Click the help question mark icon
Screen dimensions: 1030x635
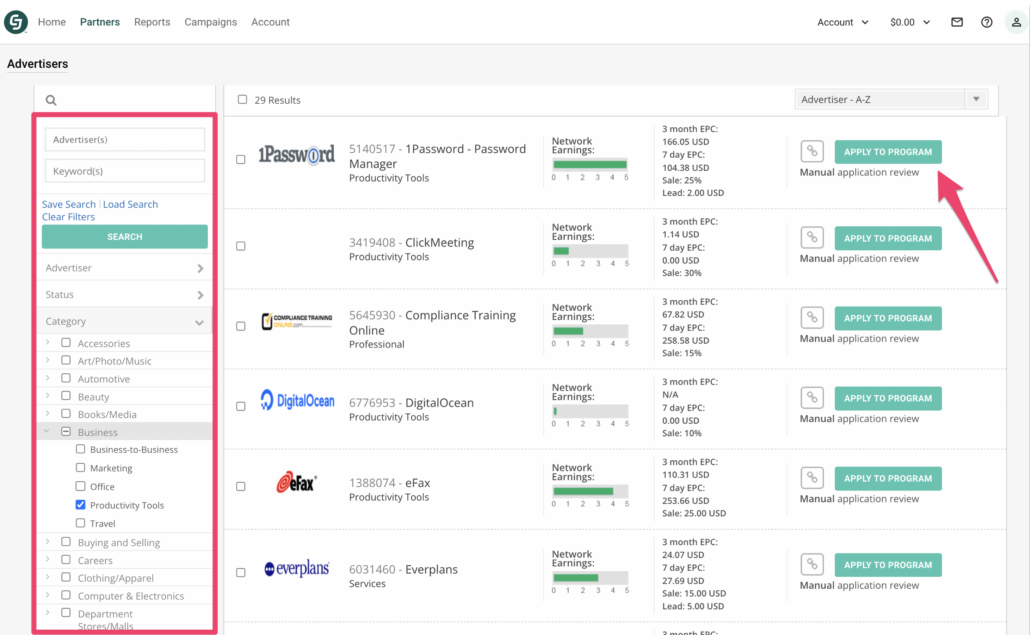click(x=986, y=22)
